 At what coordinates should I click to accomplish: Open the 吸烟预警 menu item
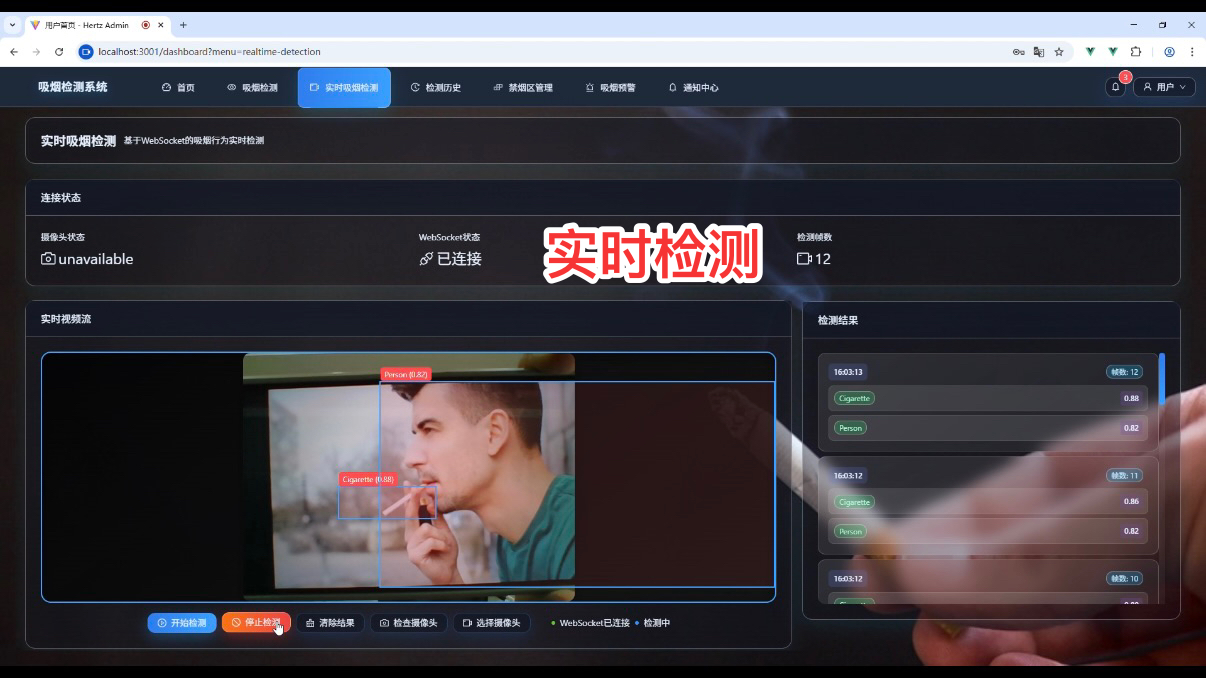coord(610,88)
